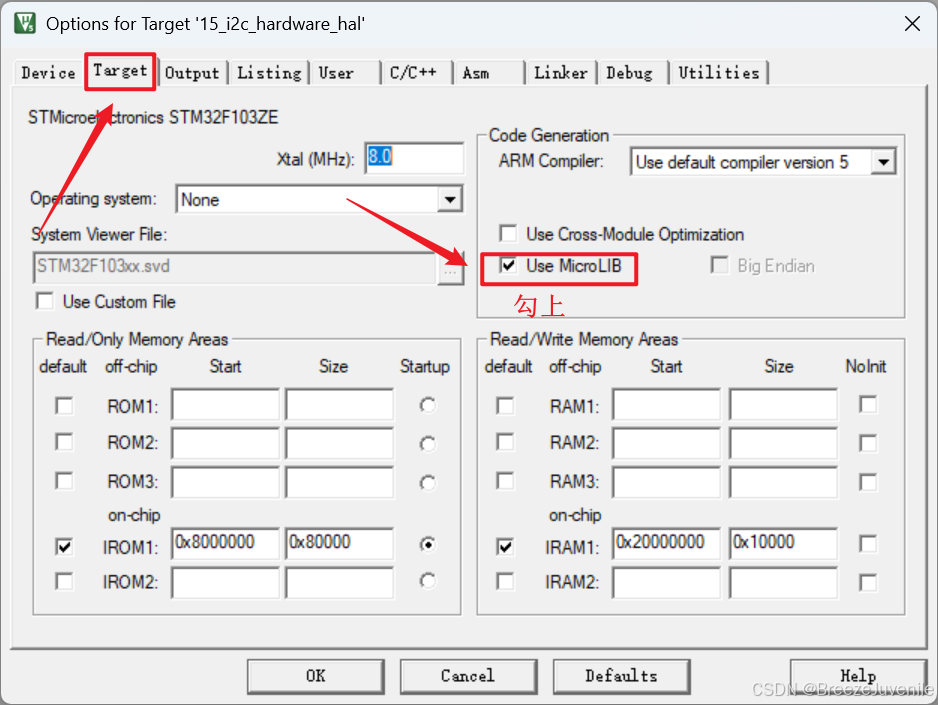
Task: Tick the IROM2 default checkbox
Action: click(x=64, y=581)
